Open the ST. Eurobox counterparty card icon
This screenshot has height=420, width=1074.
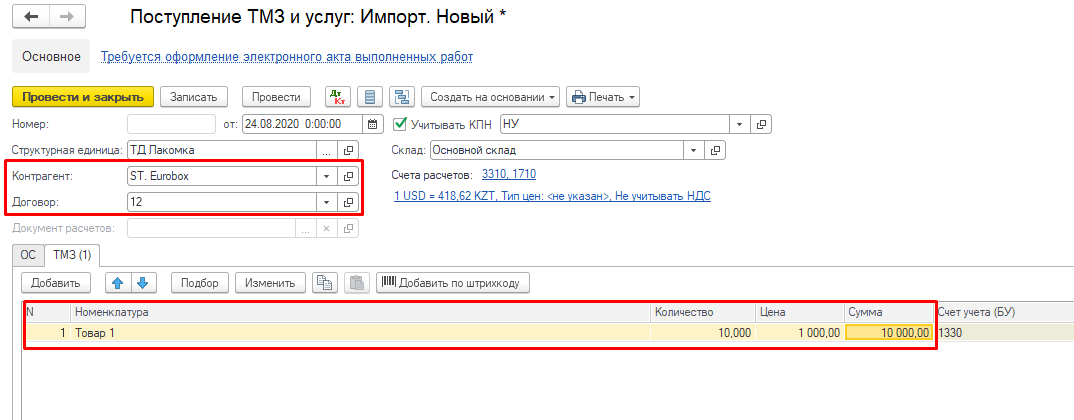point(348,176)
